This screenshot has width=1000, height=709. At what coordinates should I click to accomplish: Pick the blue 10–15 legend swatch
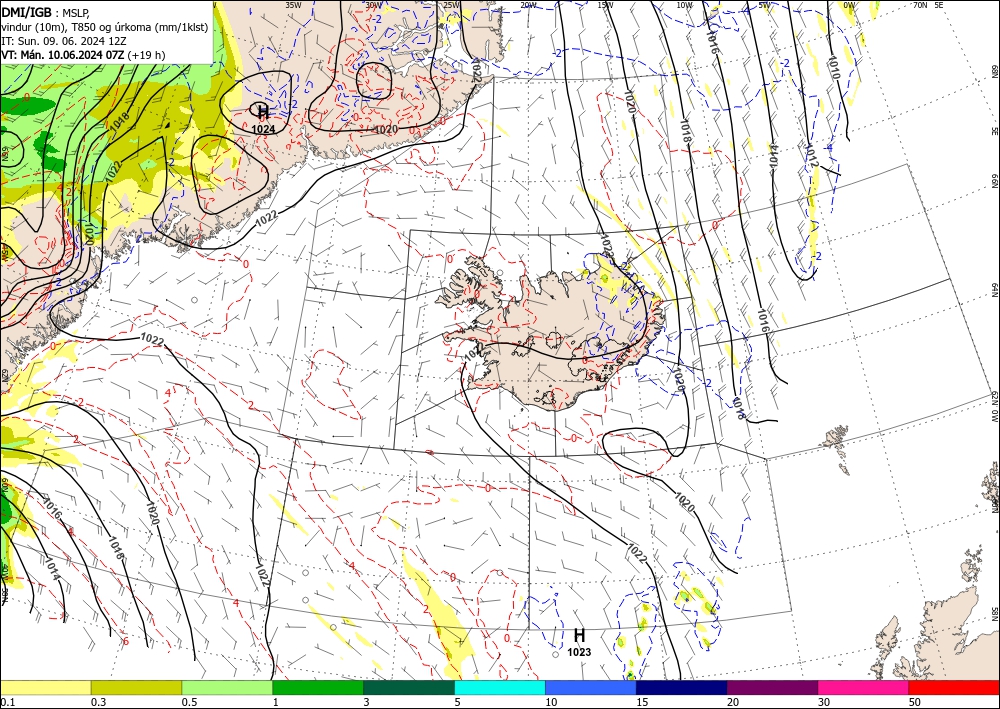coord(591,687)
